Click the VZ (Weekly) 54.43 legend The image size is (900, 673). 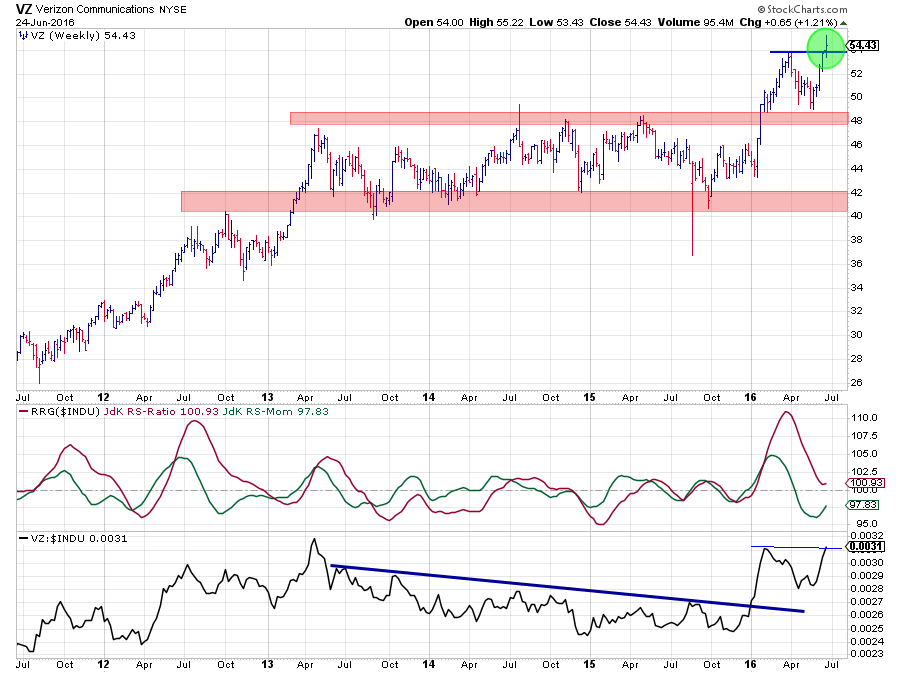pos(83,36)
